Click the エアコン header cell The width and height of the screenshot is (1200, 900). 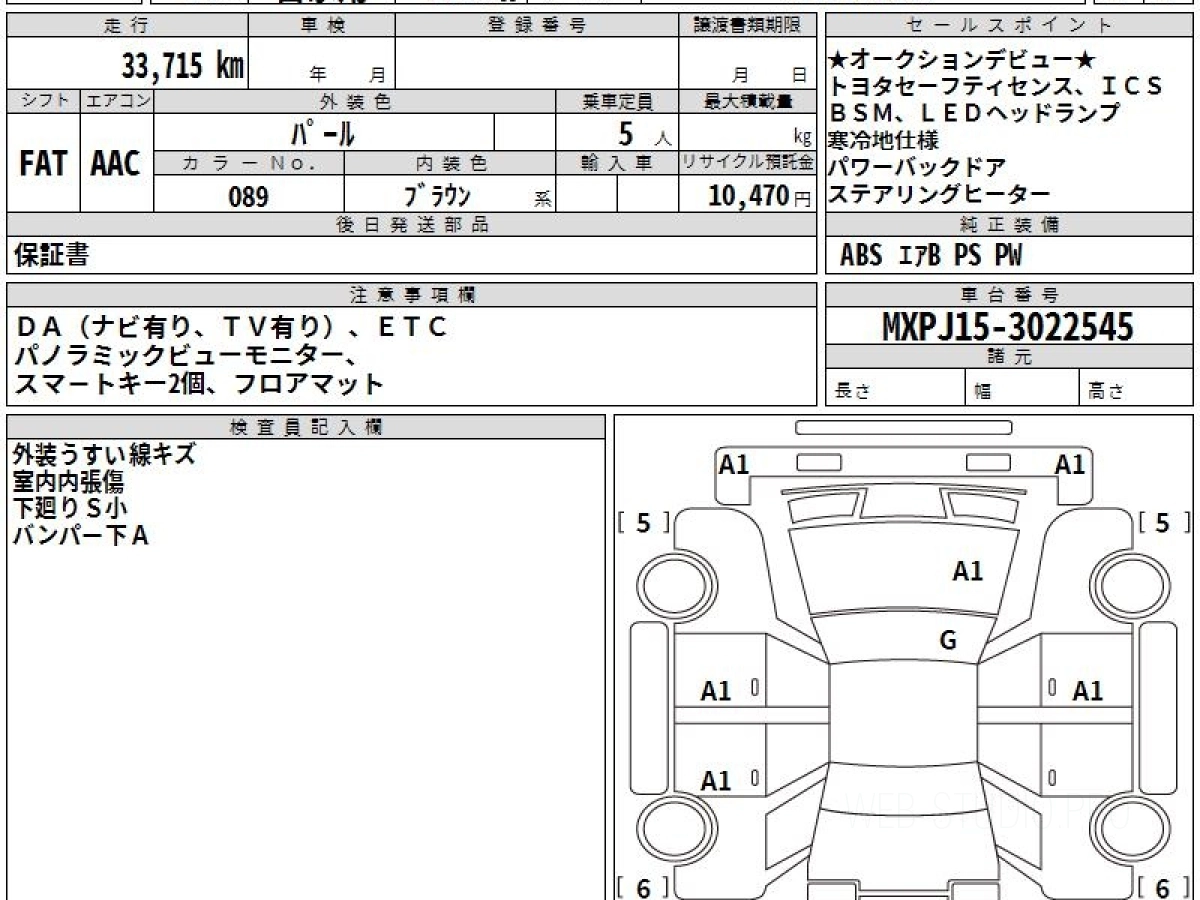point(117,101)
